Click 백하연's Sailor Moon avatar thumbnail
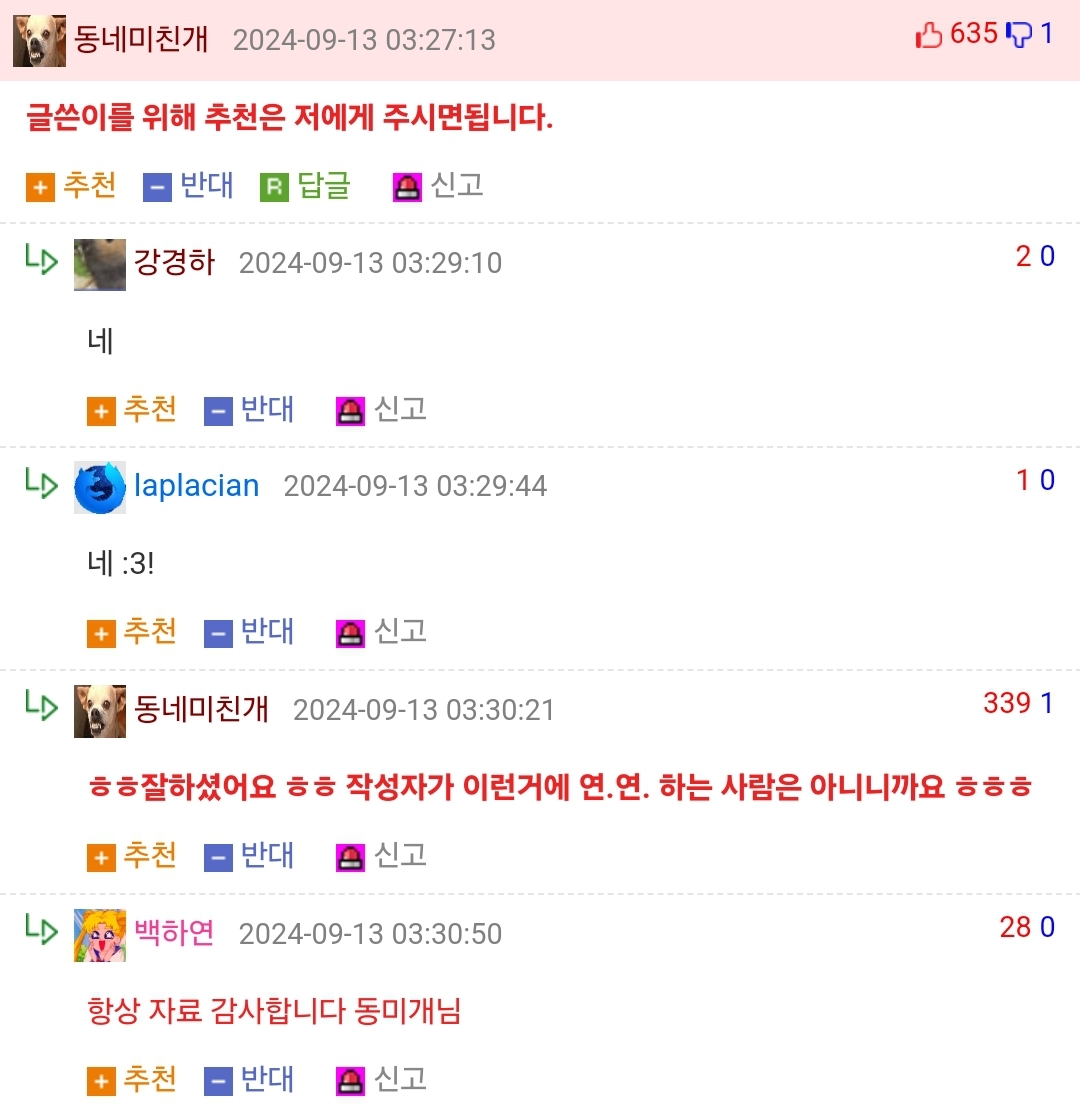 pyautogui.click(x=100, y=935)
